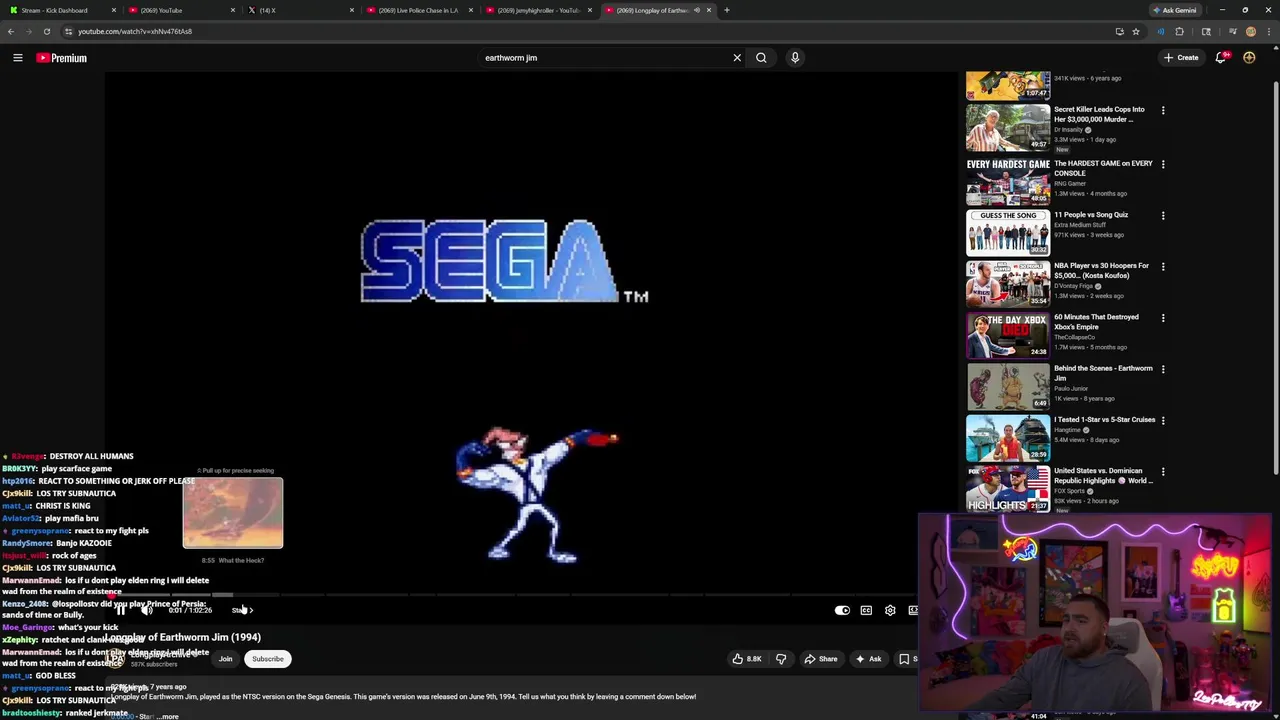Bookmark this page with the star icon

tap(1136, 31)
